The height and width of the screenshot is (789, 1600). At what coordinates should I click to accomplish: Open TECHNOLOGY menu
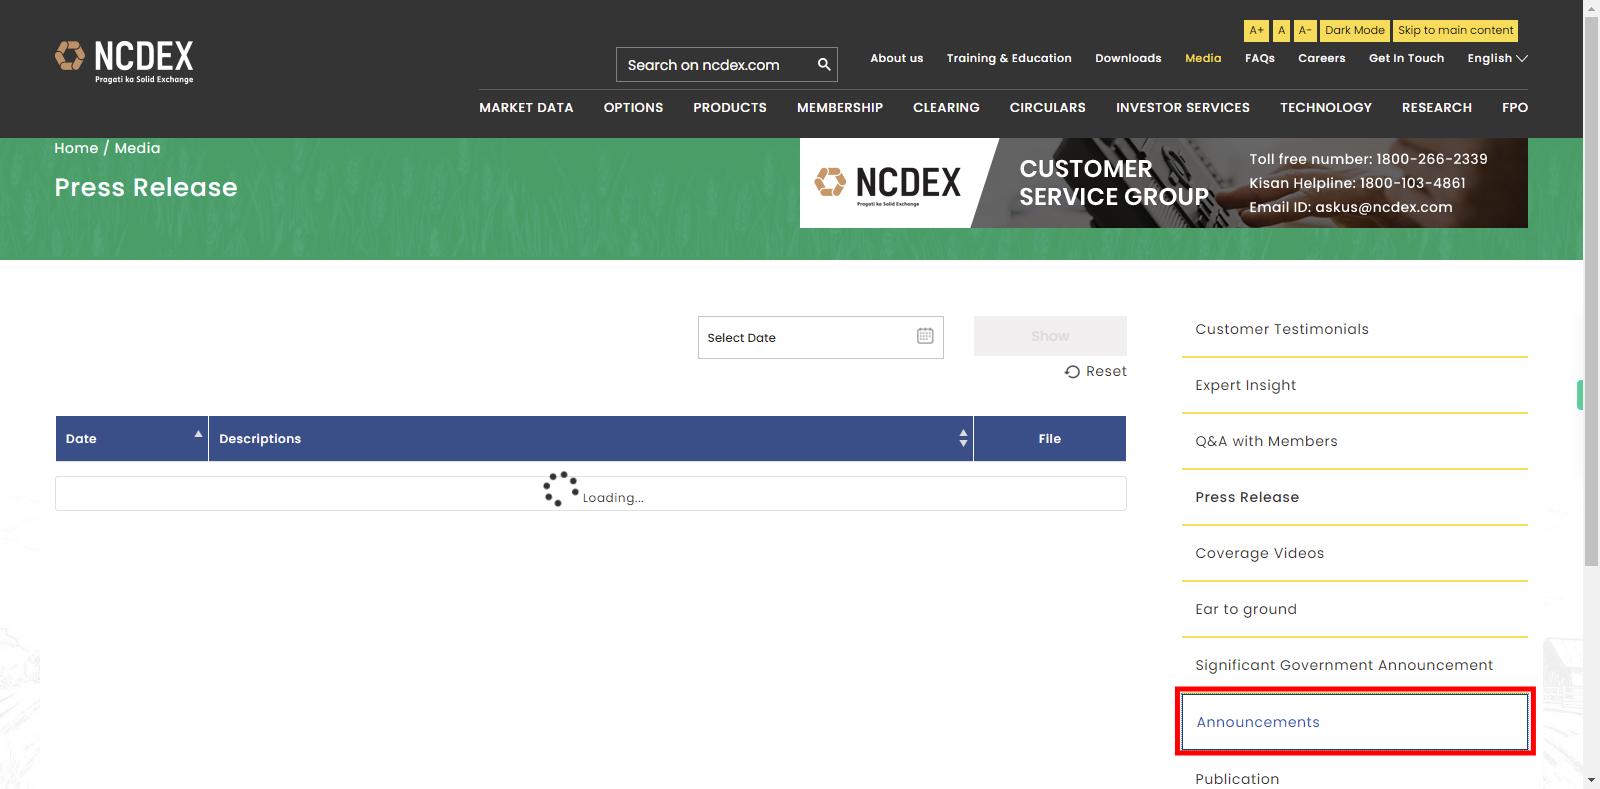pyautogui.click(x=1326, y=107)
